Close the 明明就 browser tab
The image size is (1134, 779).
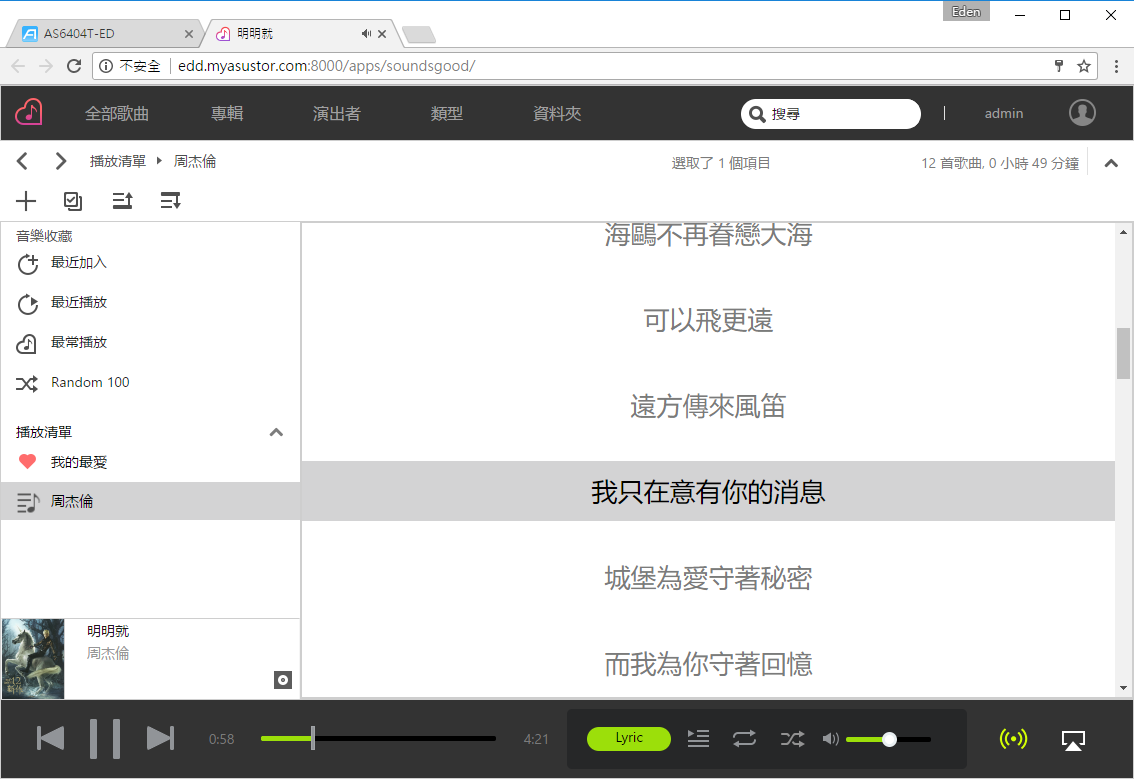pos(382,34)
